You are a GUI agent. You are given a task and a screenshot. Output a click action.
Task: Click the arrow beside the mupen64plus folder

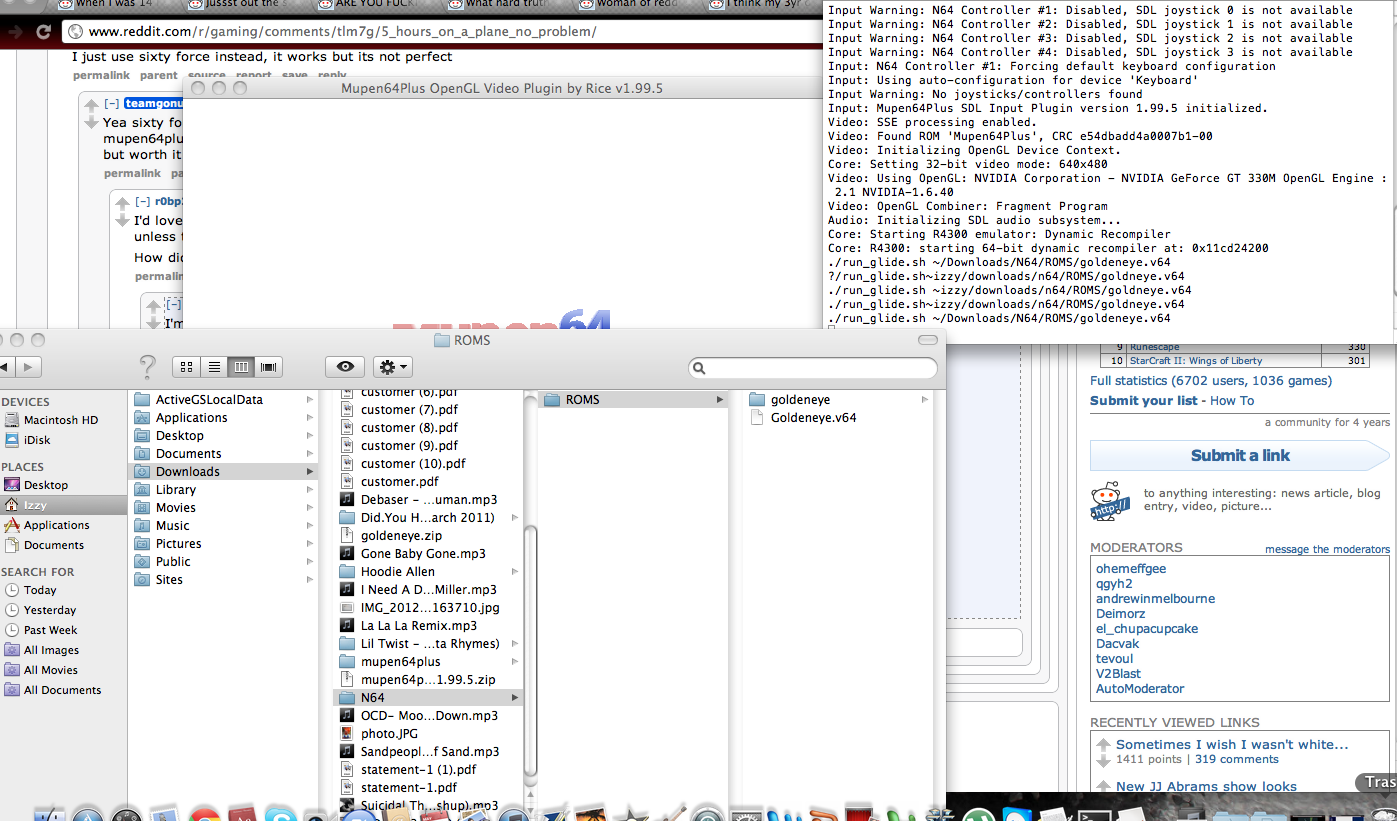pos(515,662)
